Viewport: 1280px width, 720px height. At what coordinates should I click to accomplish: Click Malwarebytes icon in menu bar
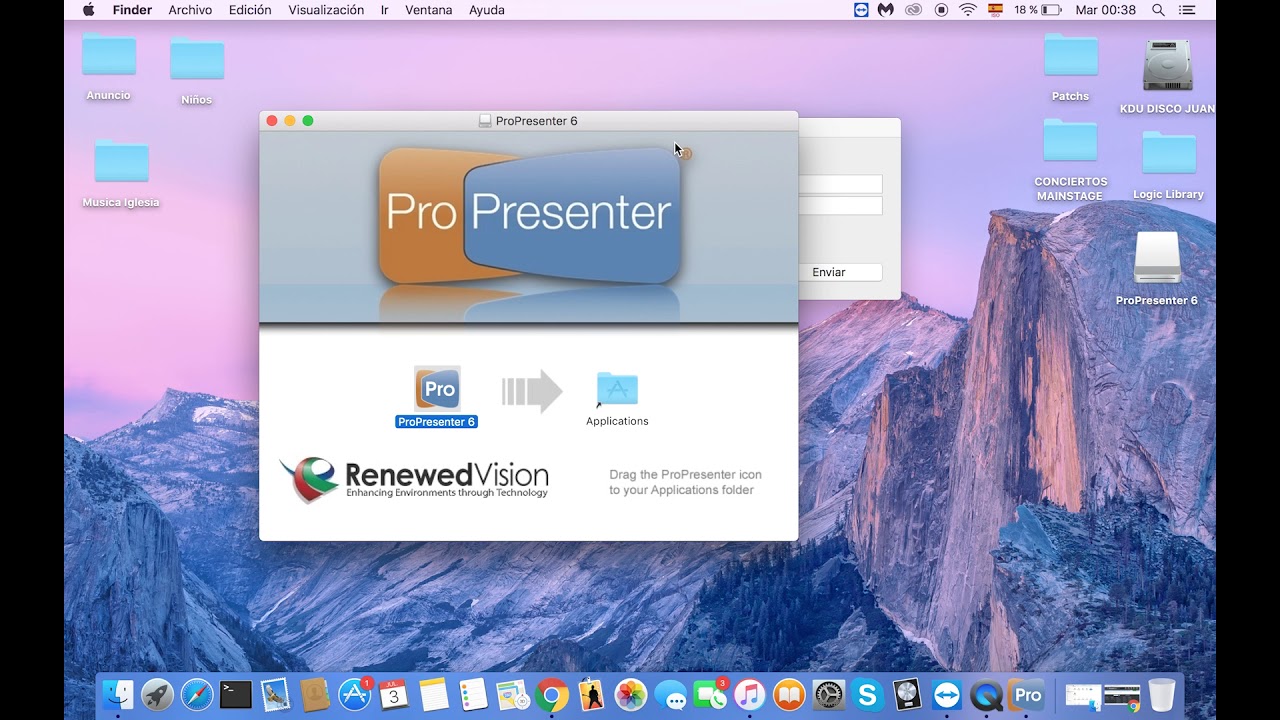(886, 10)
